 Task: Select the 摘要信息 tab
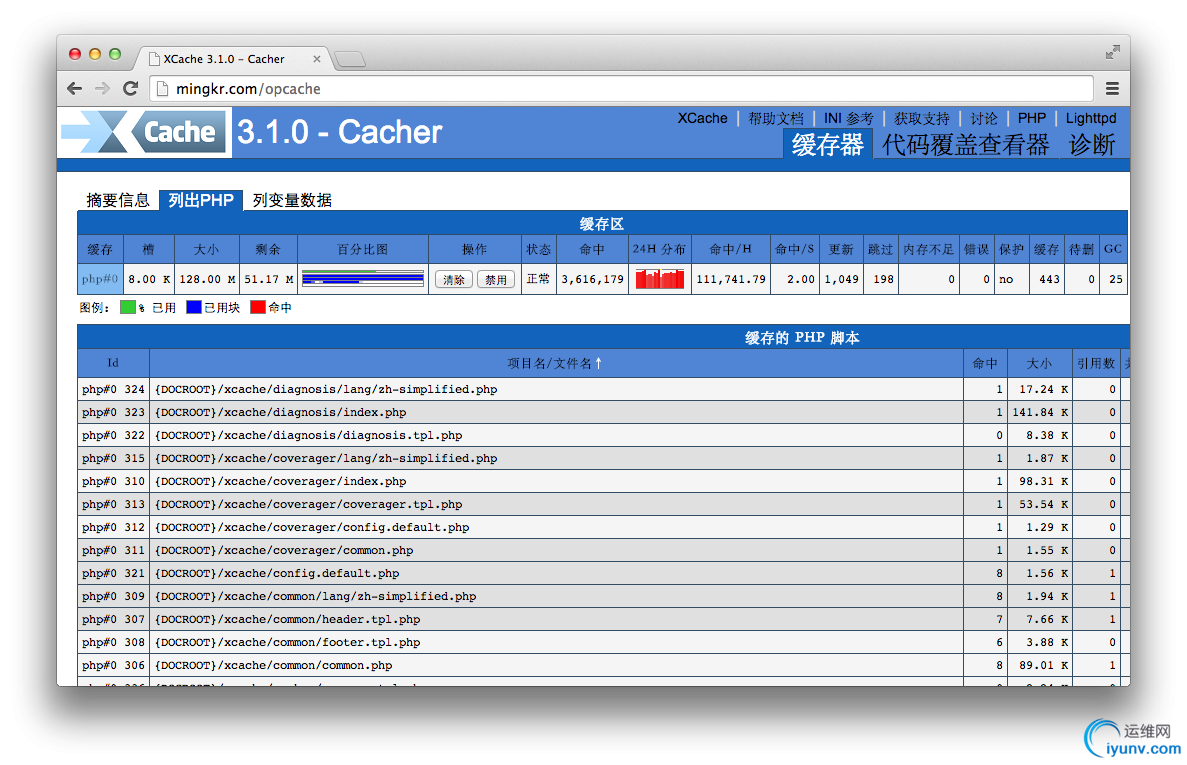[x=118, y=200]
